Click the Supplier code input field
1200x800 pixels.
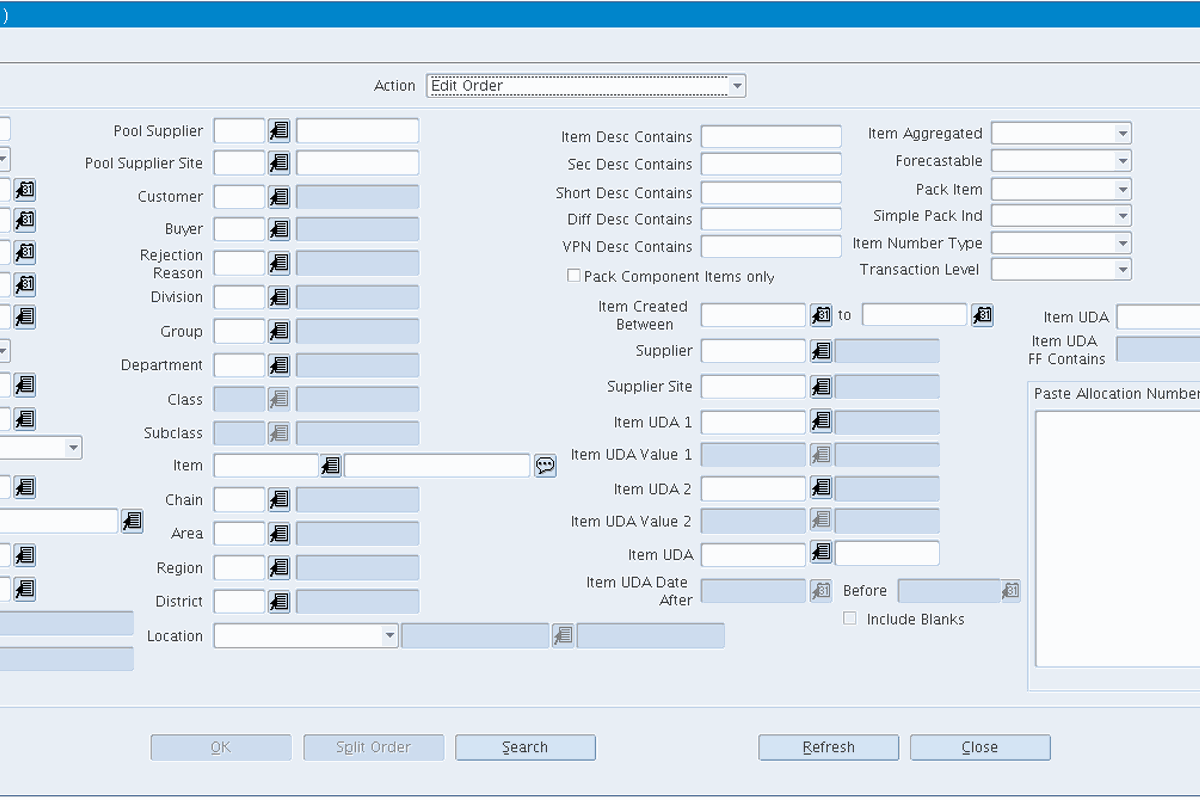point(753,351)
